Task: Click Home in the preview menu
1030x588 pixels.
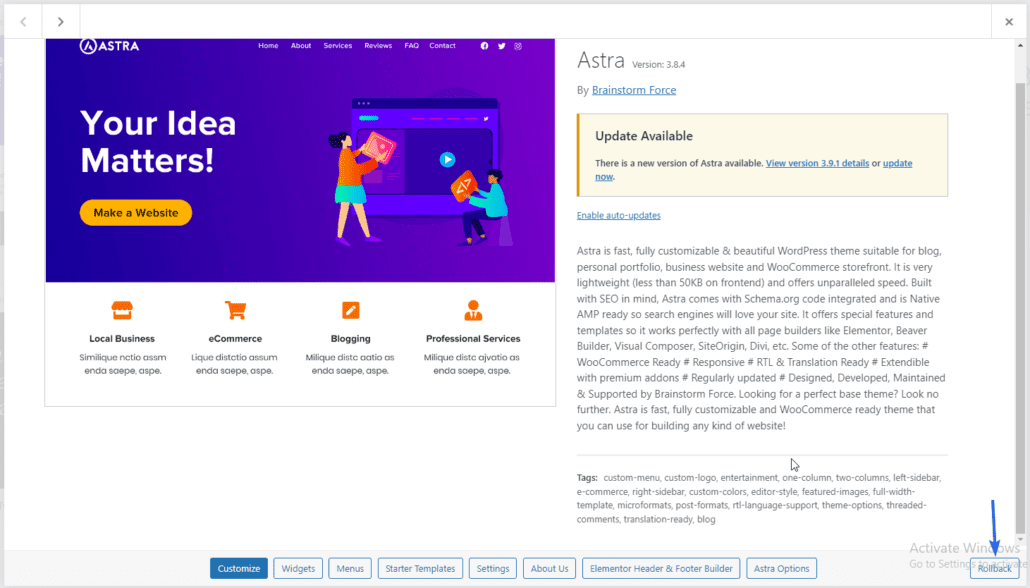Action: point(268,46)
